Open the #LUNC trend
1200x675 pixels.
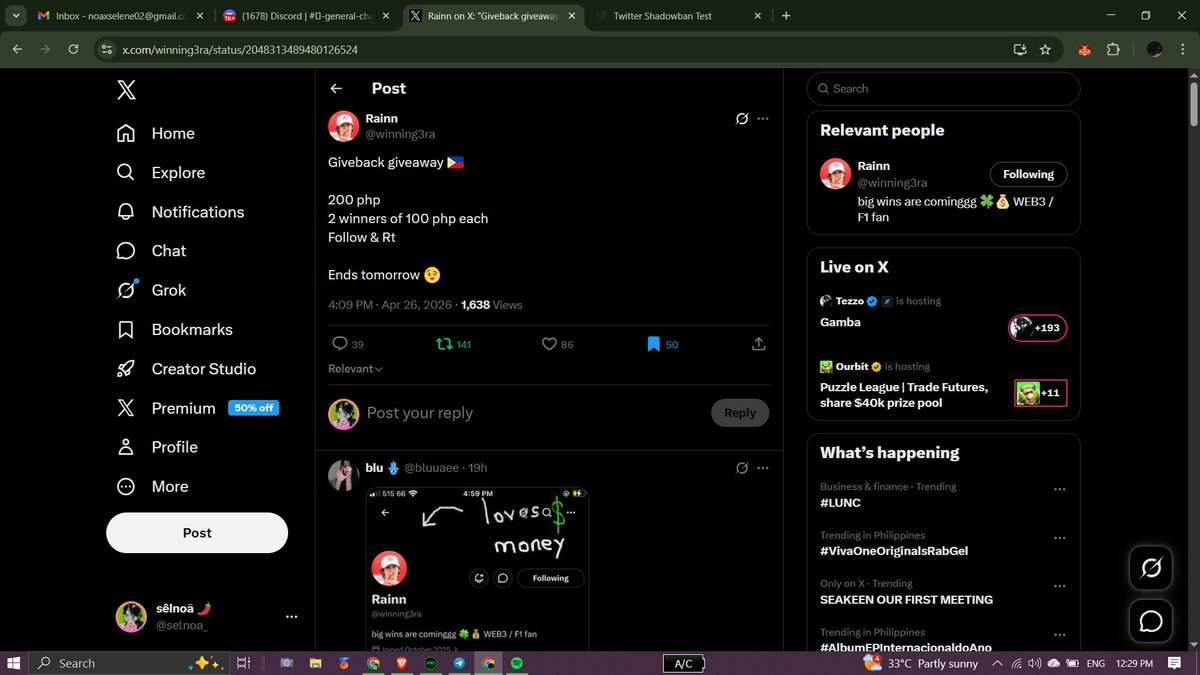[840, 503]
